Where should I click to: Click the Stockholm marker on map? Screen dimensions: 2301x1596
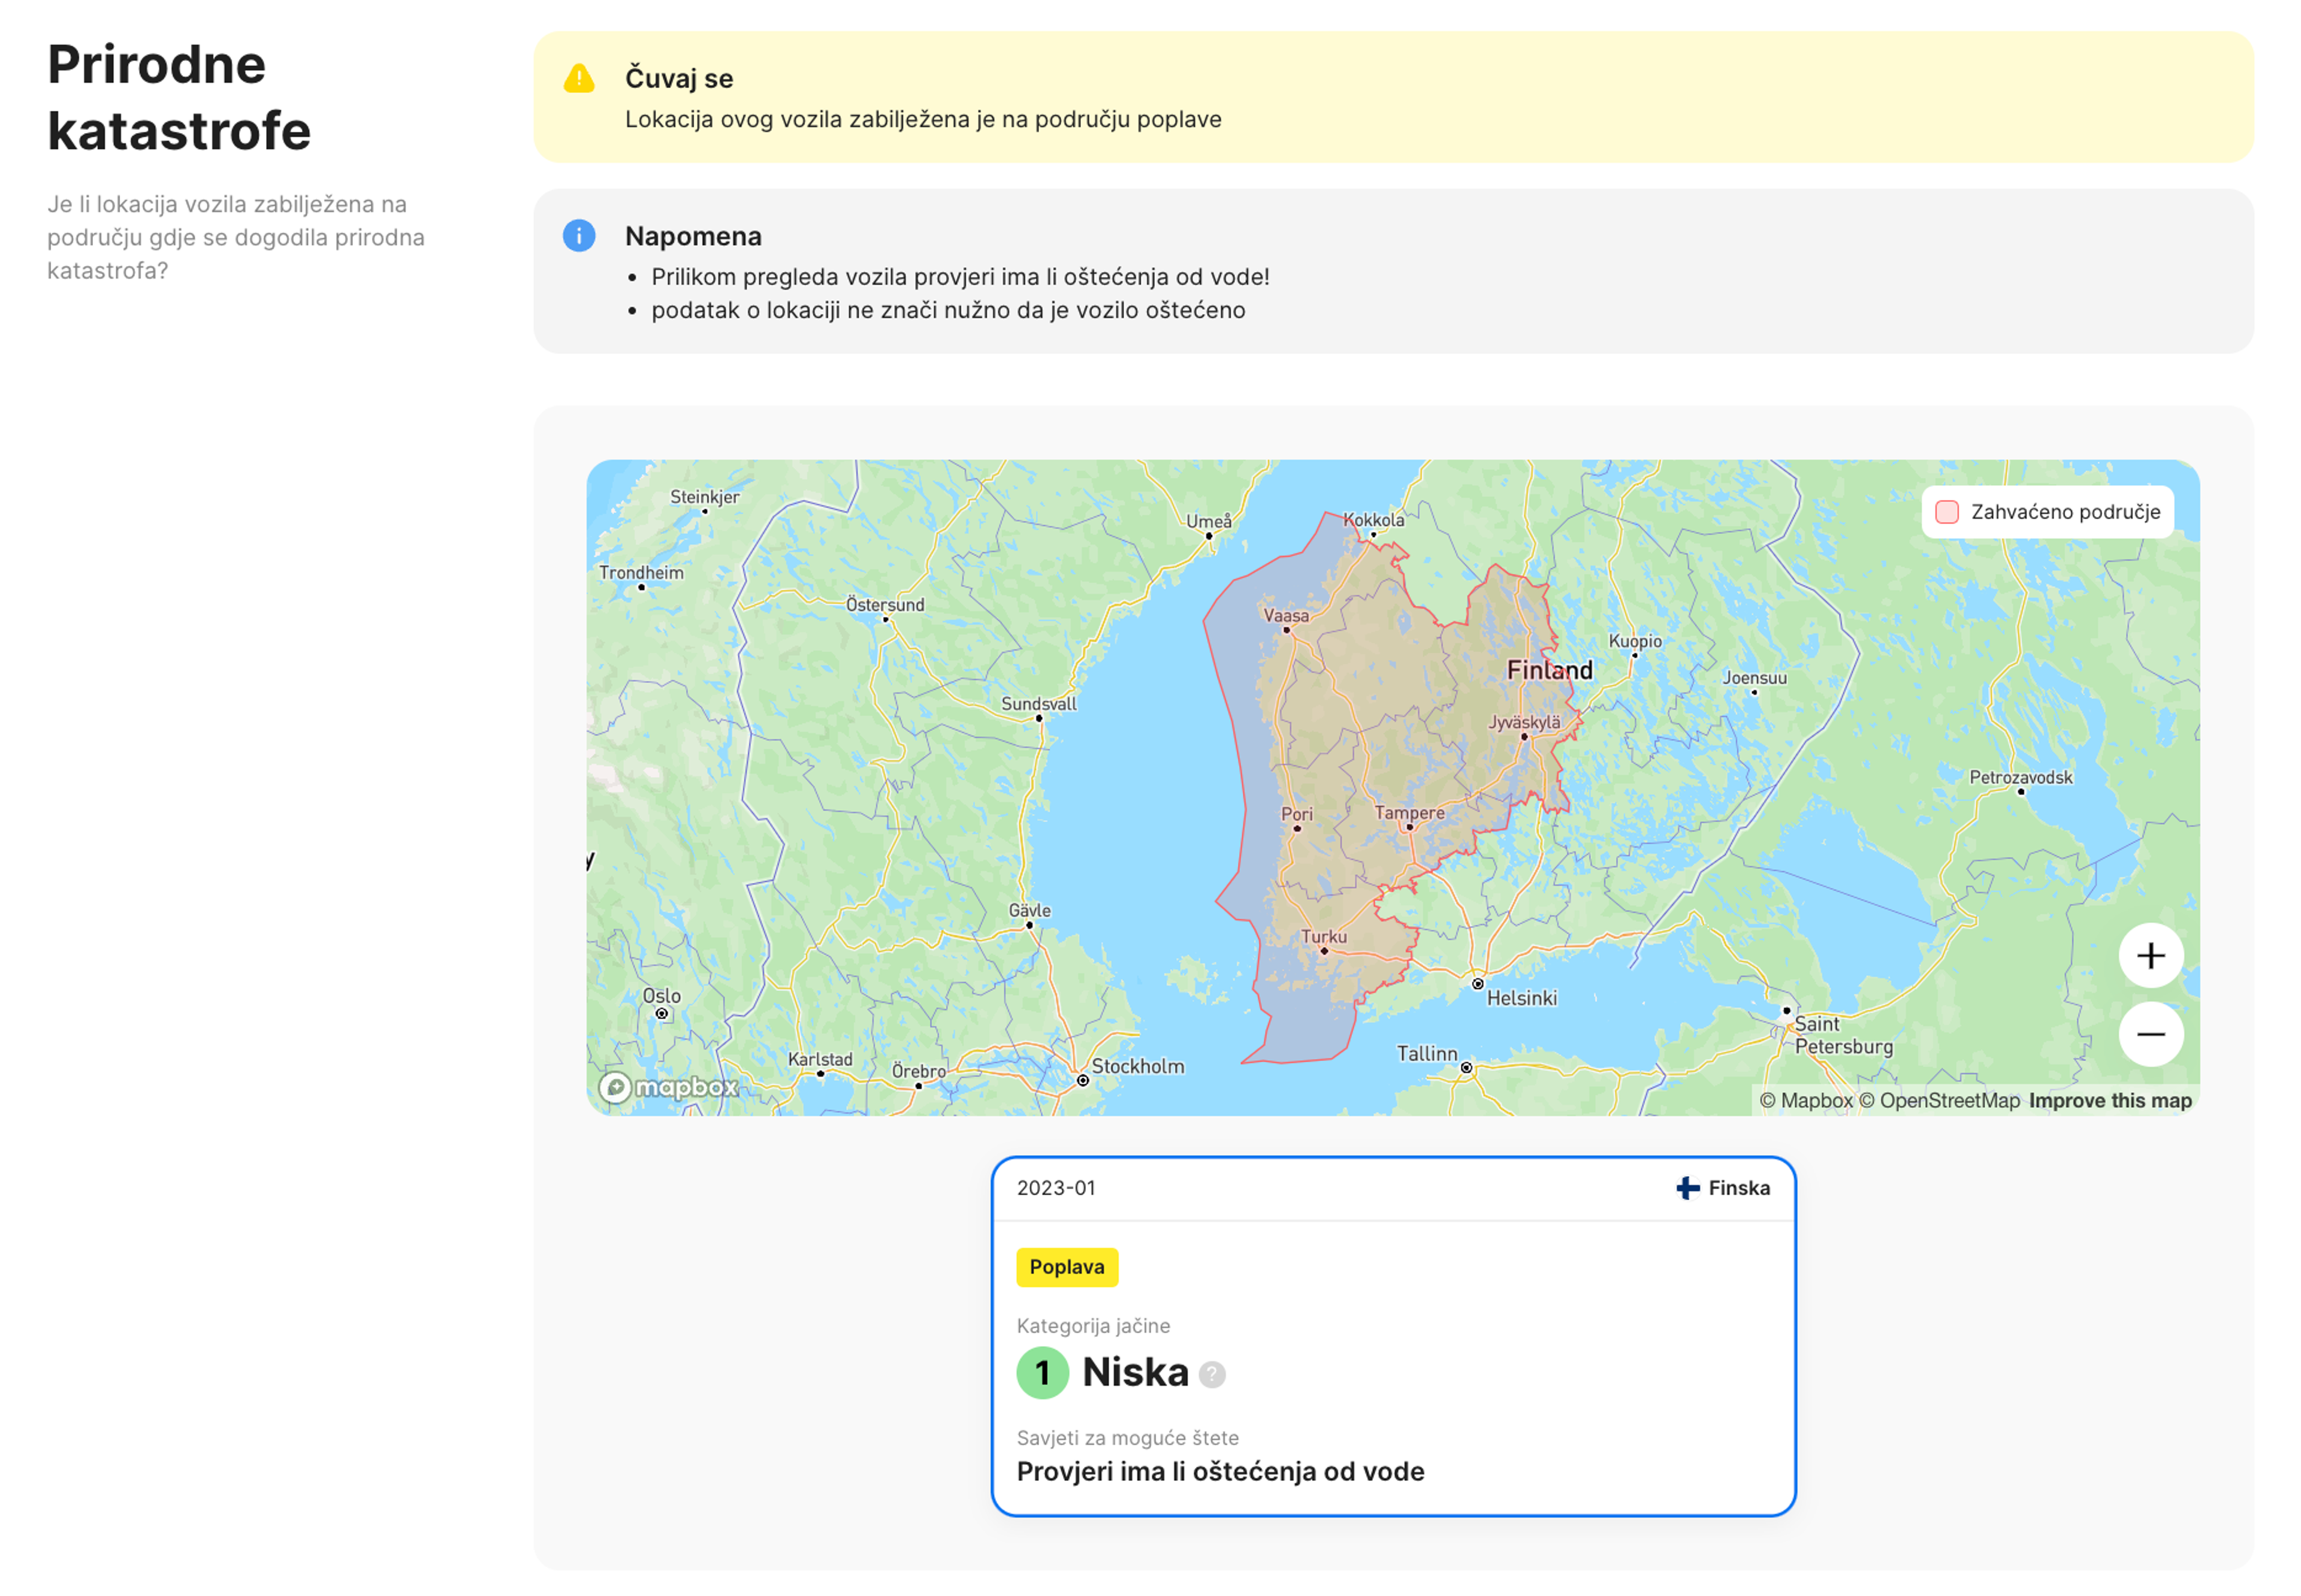click(x=1082, y=1080)
